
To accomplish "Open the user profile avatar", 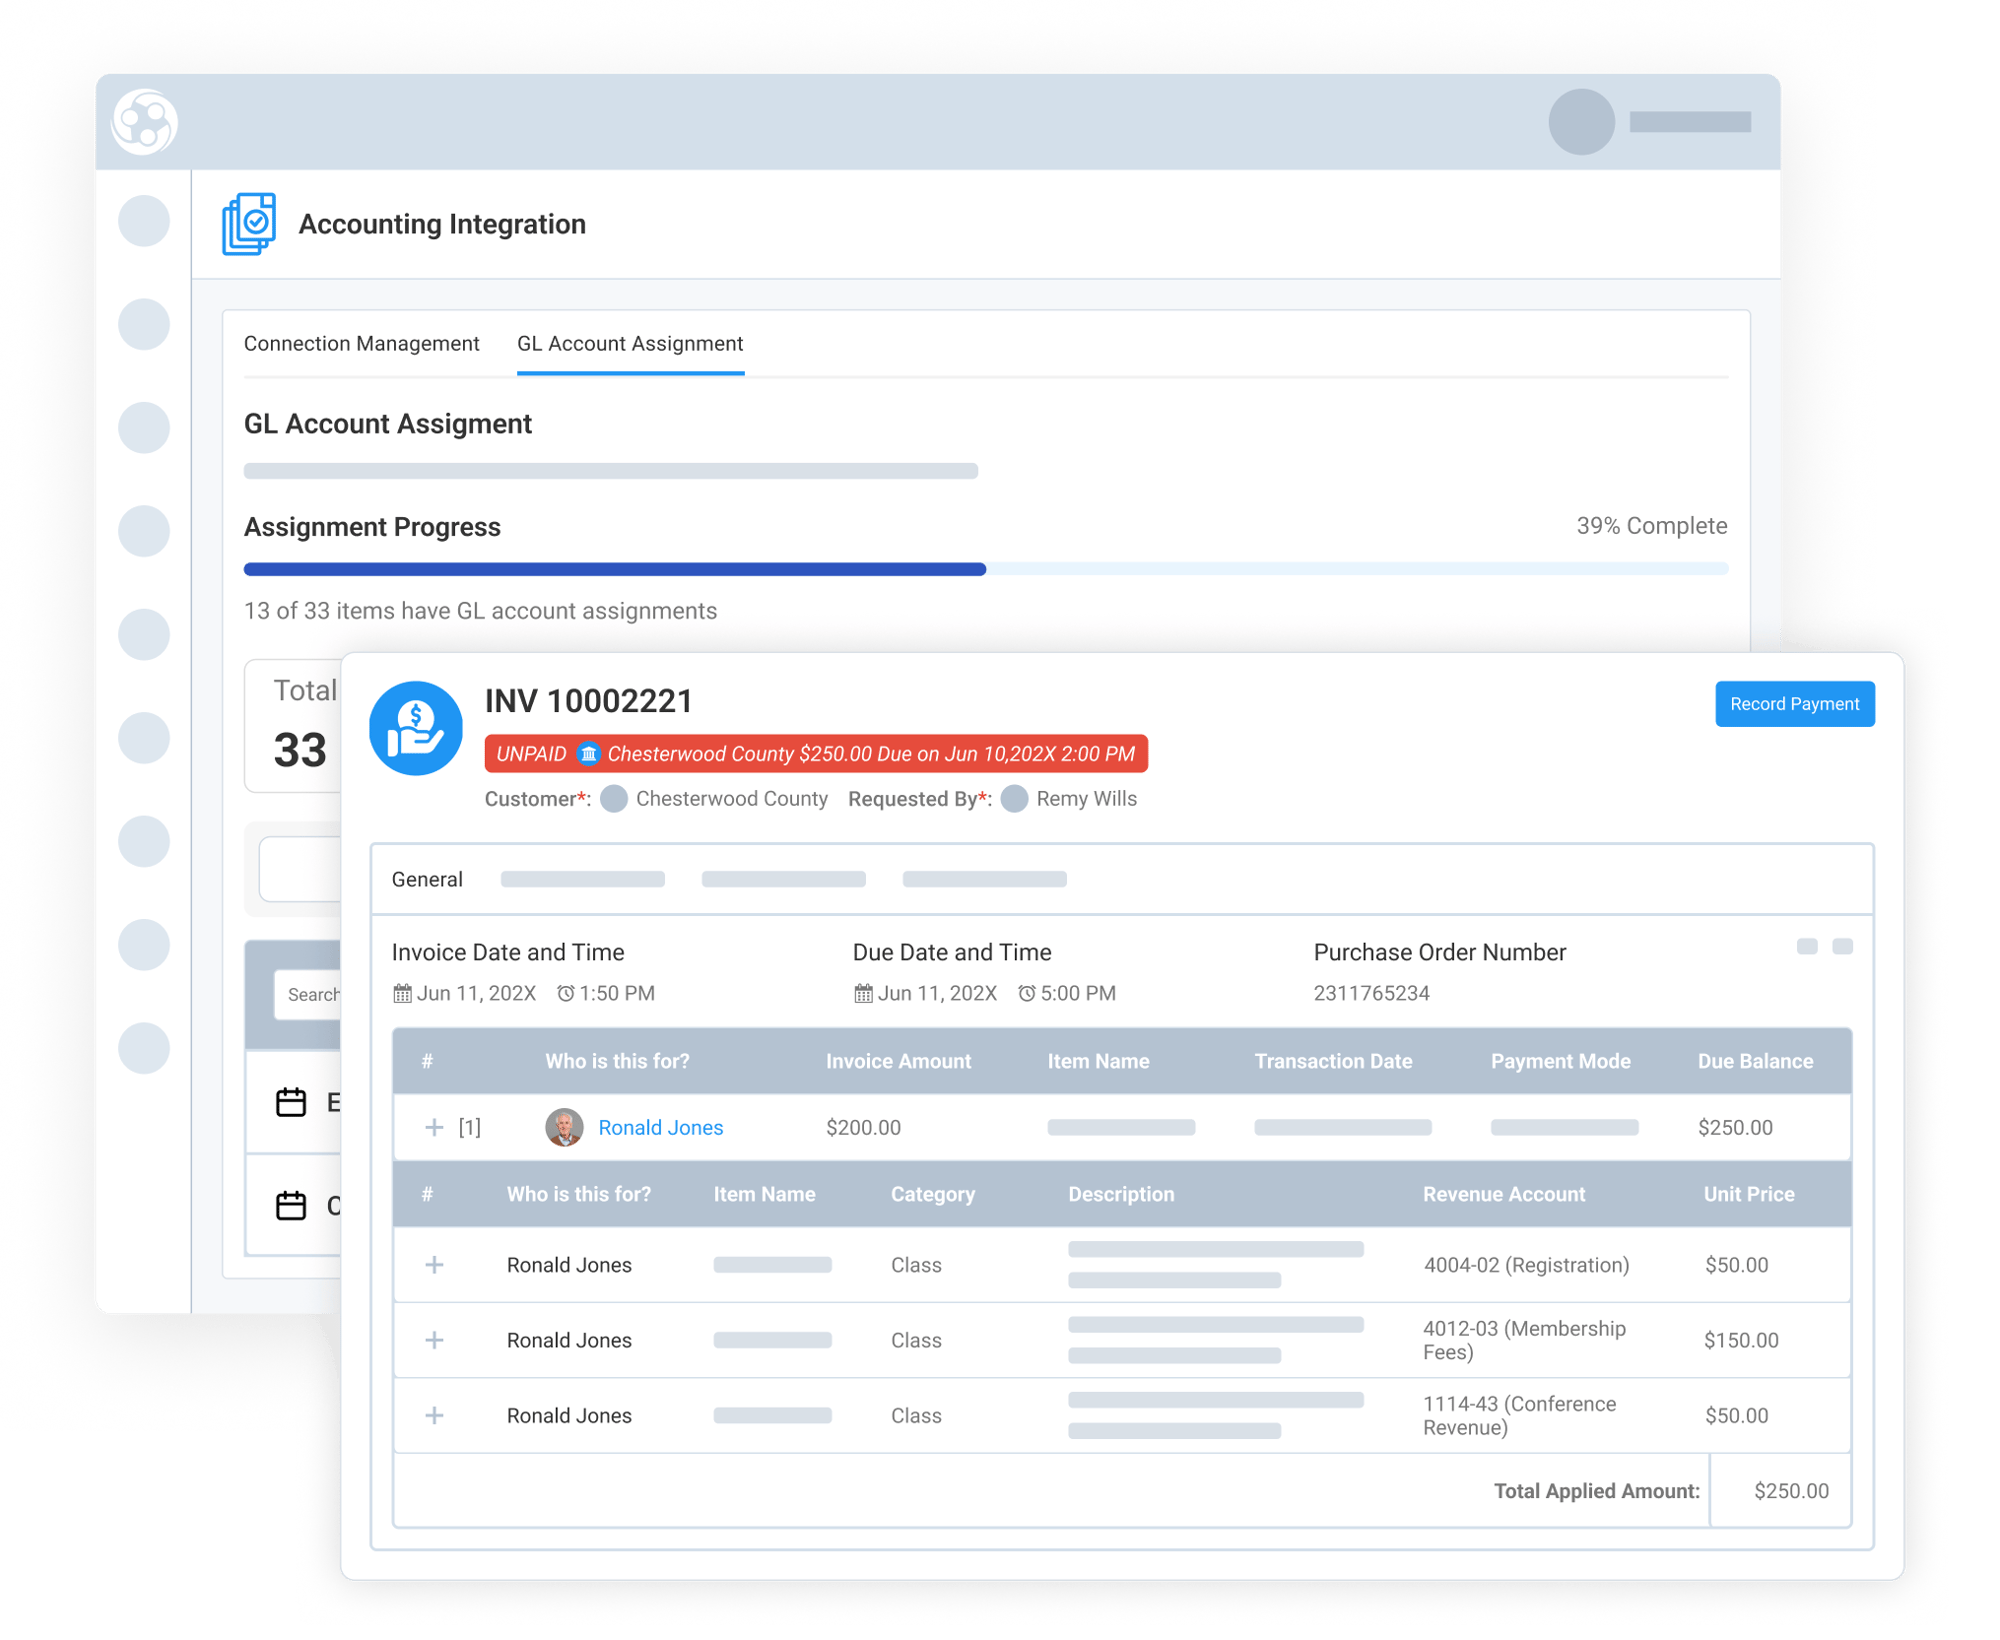I will 1581,122.
